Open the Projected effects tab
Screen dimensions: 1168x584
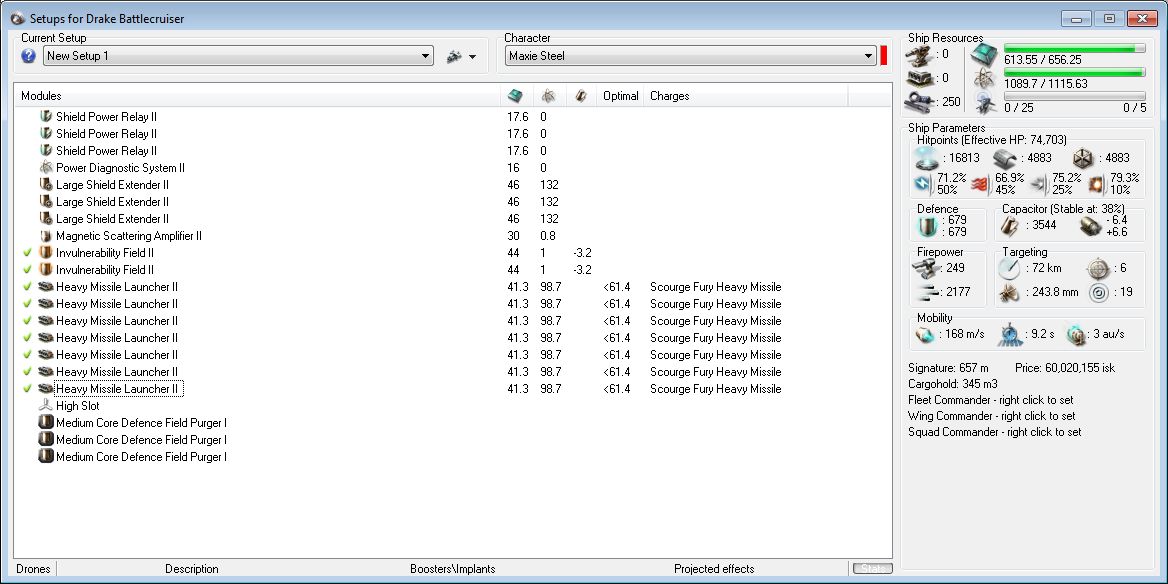pos(714,569)
